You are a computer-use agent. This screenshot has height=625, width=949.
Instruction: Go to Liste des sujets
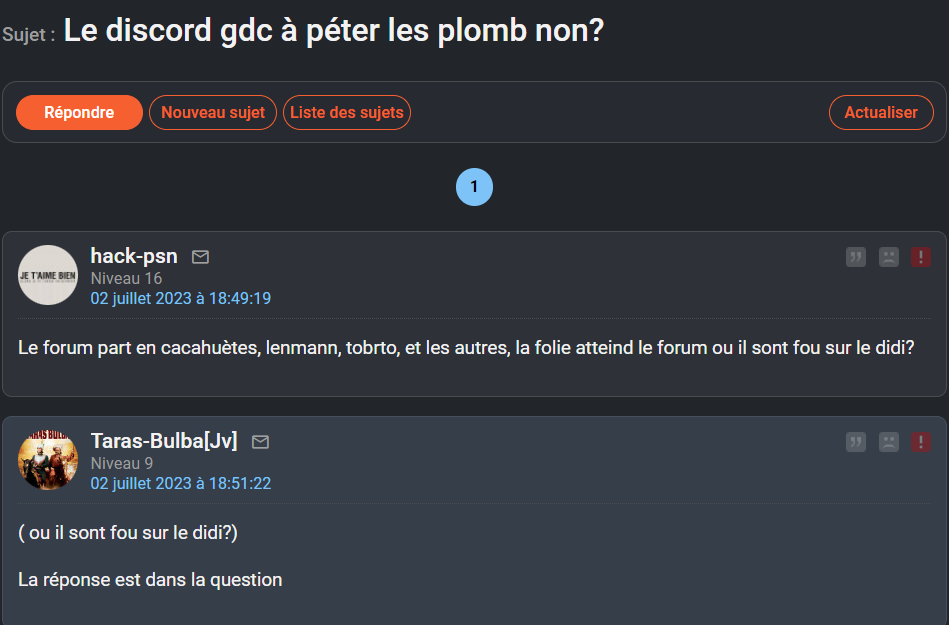(x=347, y=113)
